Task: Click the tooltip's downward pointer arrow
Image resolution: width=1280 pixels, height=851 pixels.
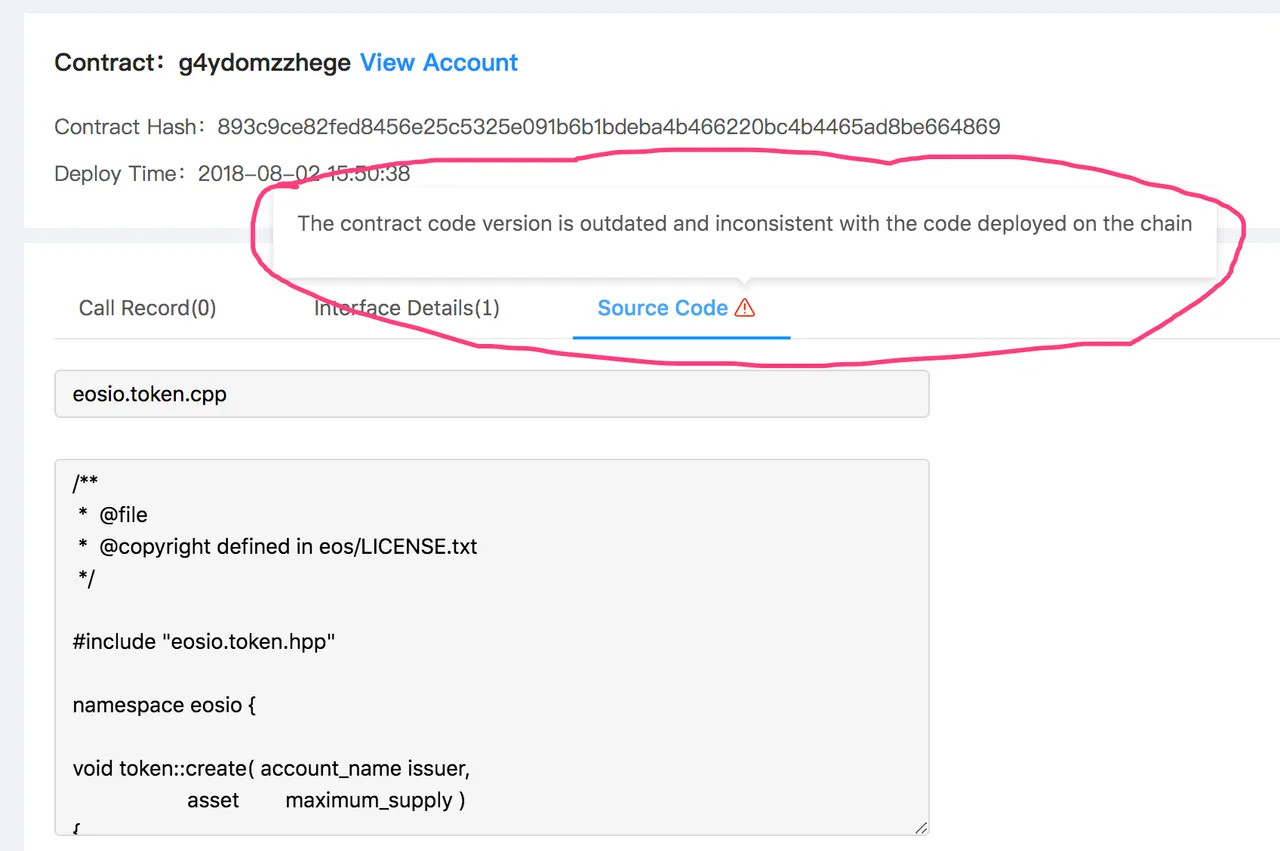Action: 741,283
